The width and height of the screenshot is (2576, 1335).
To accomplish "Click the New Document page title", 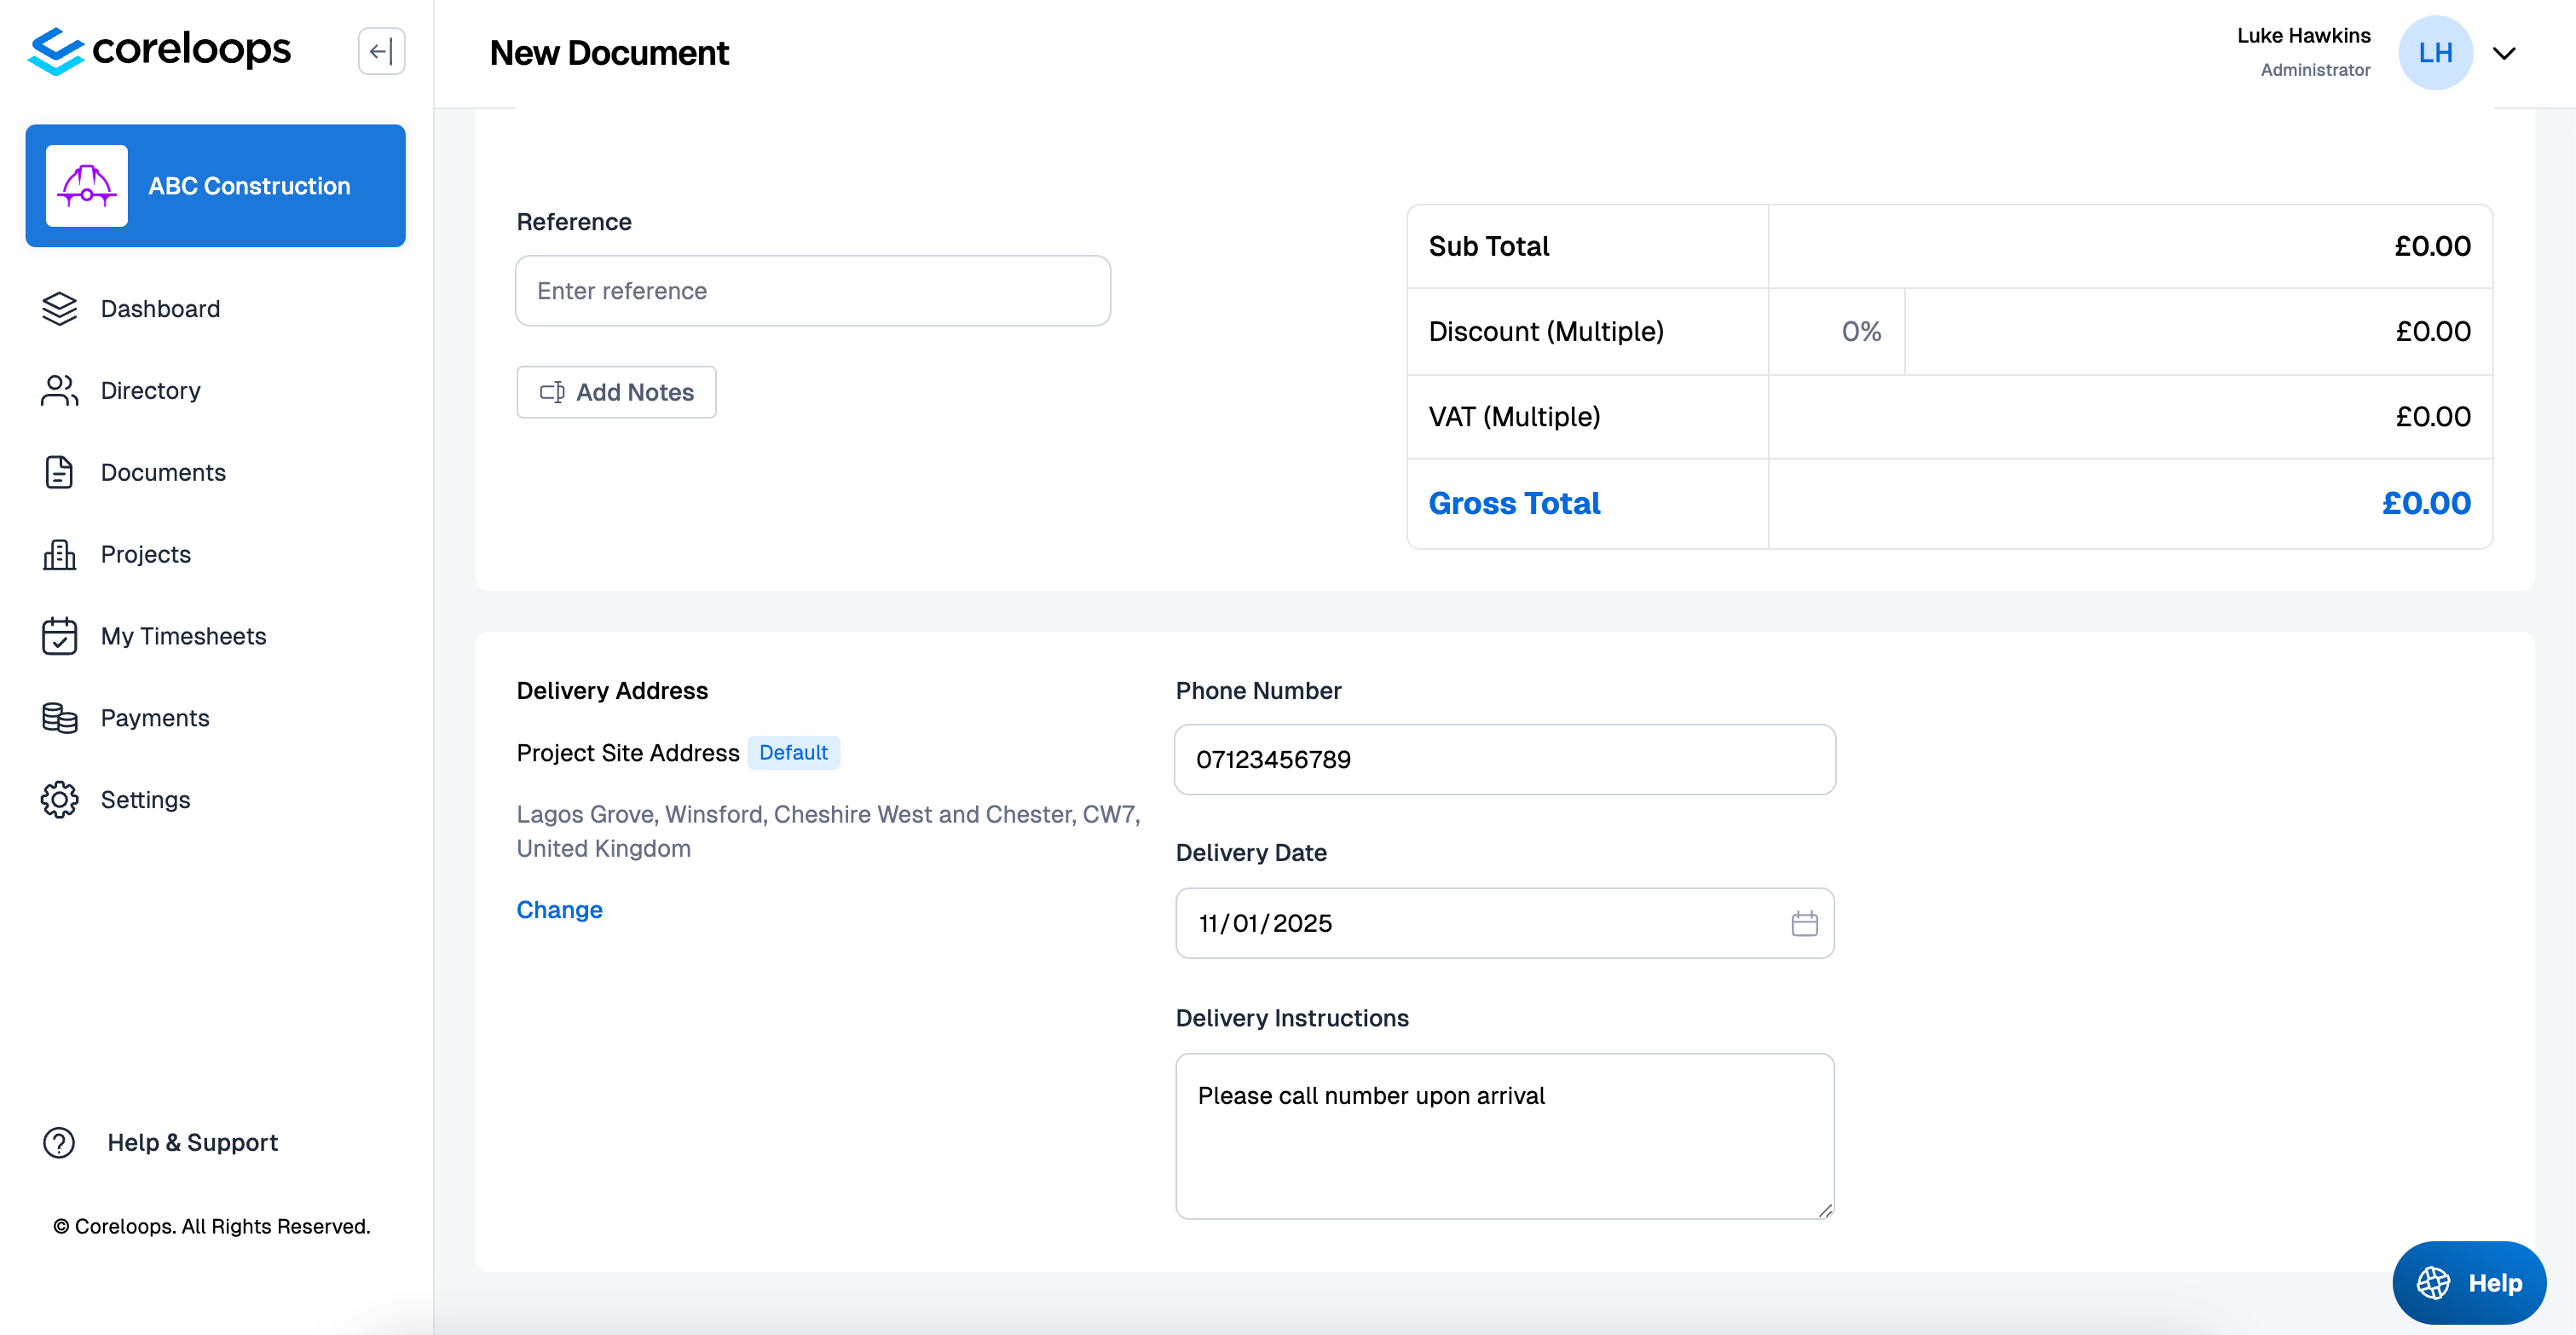I will click(x=609, y=53).
